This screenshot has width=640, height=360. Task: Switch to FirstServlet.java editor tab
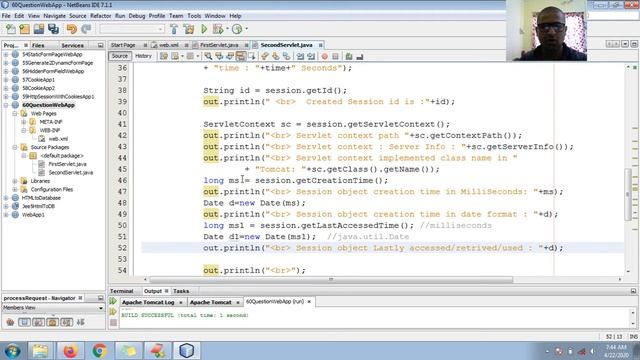(x=219, y=45)
